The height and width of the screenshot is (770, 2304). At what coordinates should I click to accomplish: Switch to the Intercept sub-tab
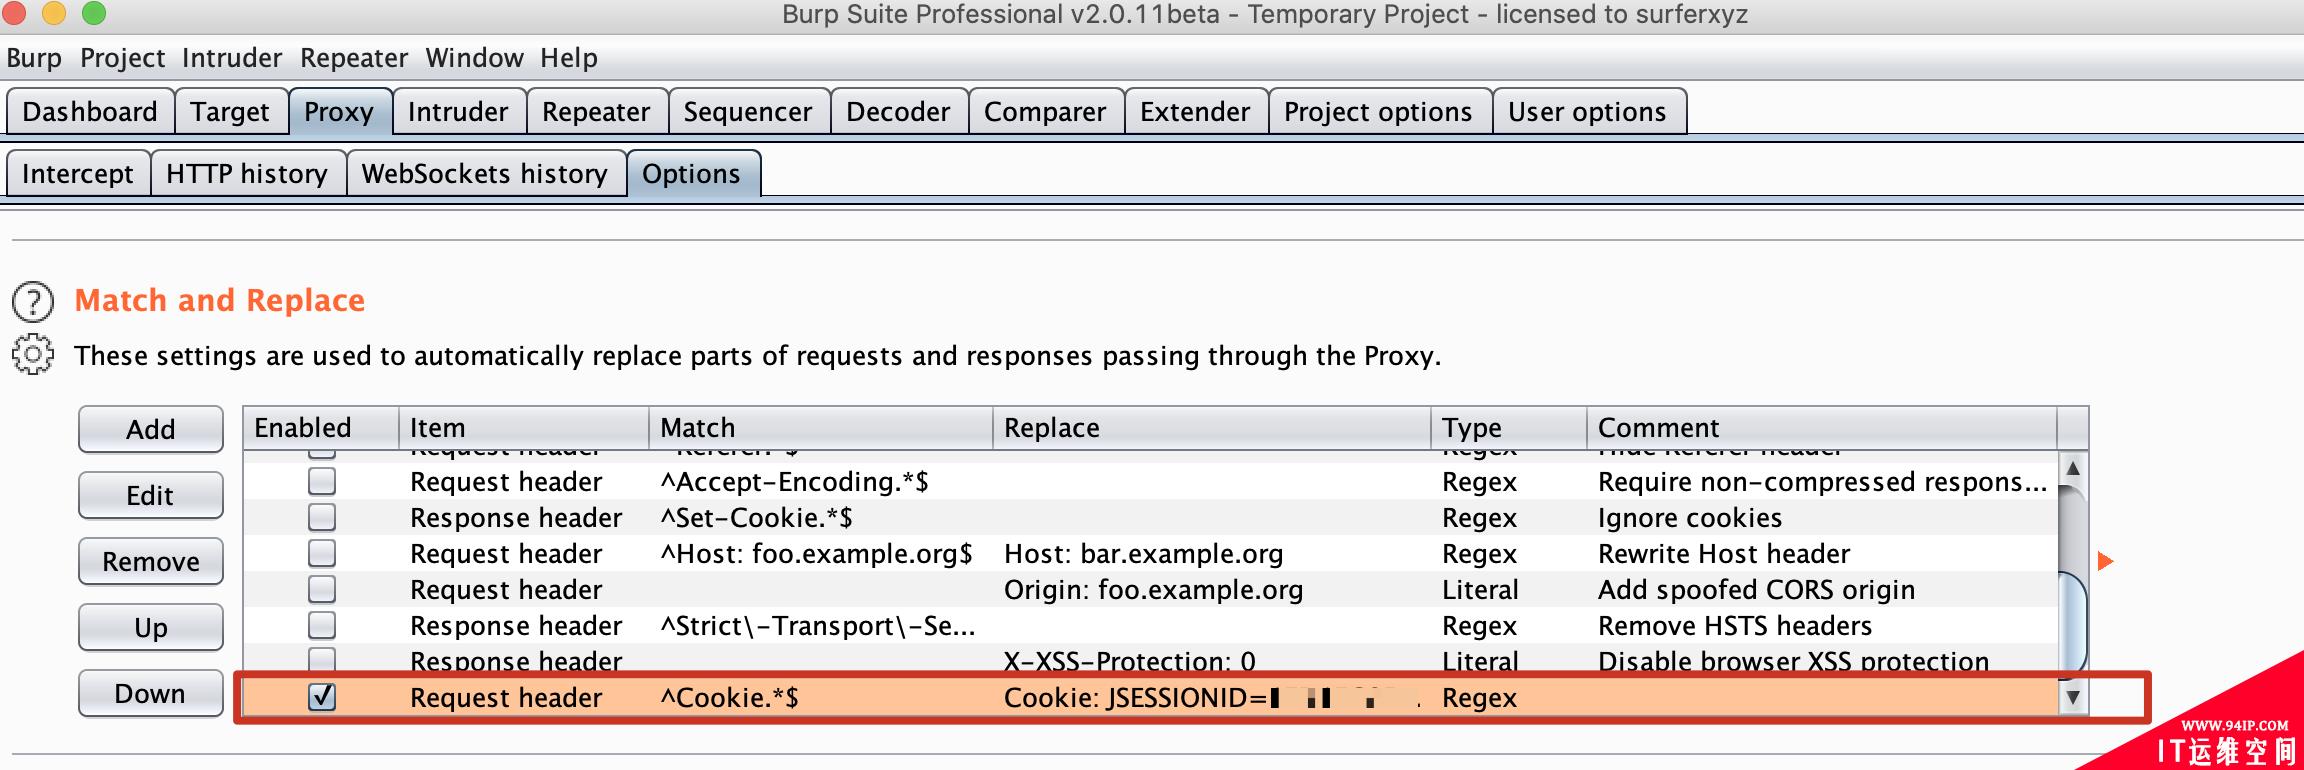click(78, 173)
